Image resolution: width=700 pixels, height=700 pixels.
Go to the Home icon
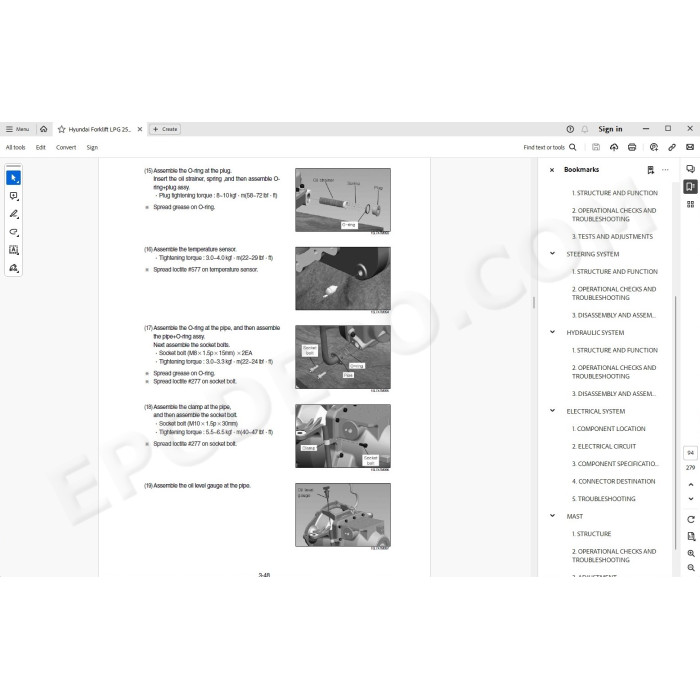click(x=44, y=129)
